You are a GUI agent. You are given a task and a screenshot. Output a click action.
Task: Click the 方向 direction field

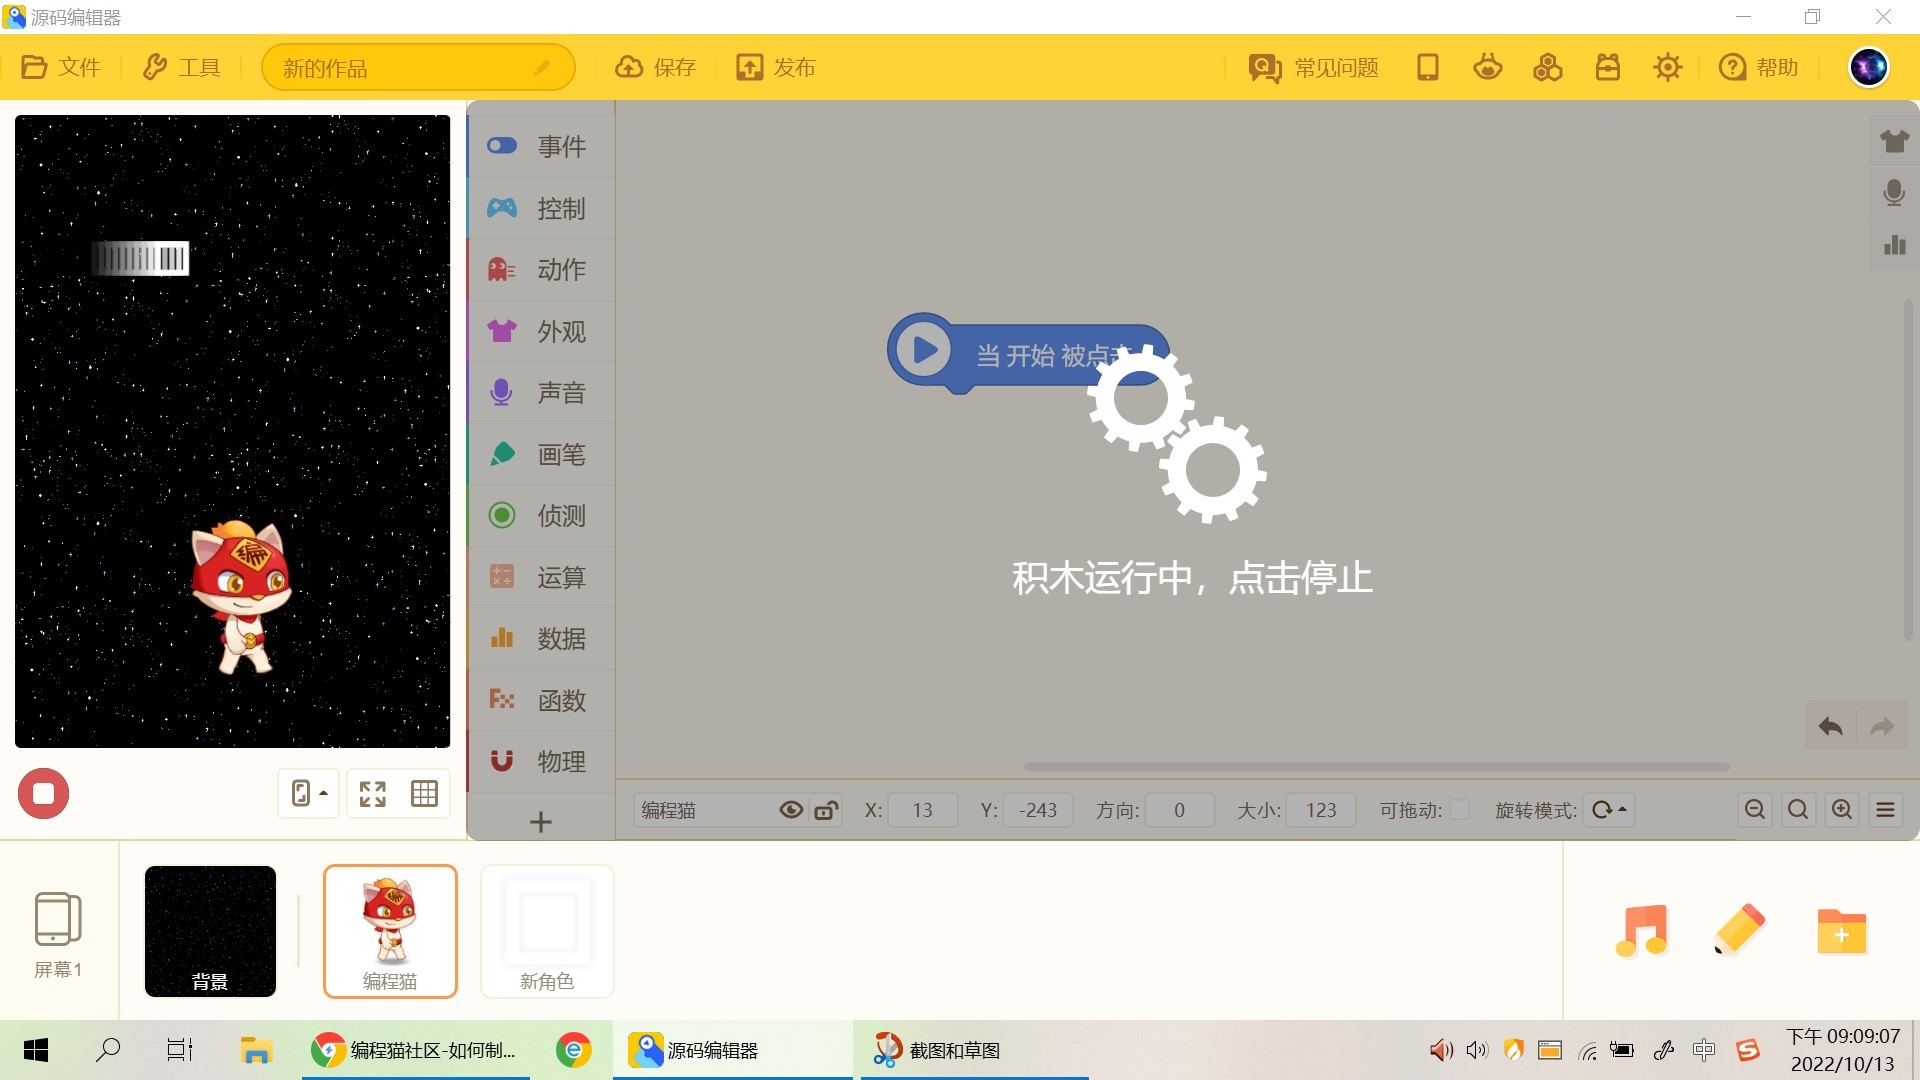pyautogui.click(x=1180, y=810)
